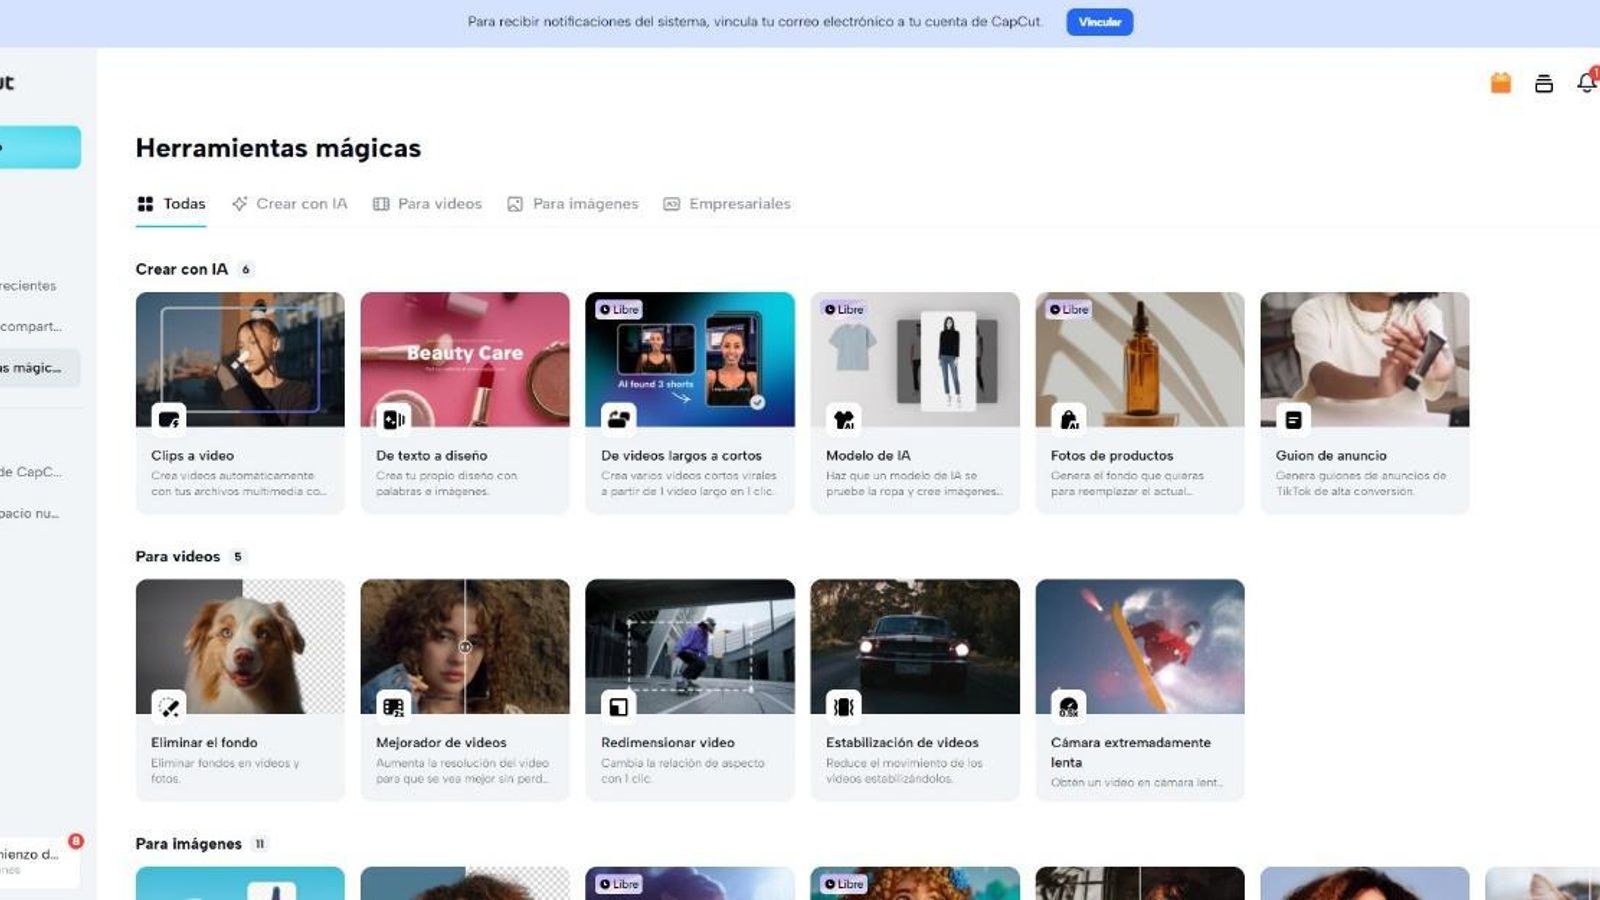The height and width of the screenshot is (900, 1600).
Task: Click the Vincular button in the banner
Action: point(1099,22)
